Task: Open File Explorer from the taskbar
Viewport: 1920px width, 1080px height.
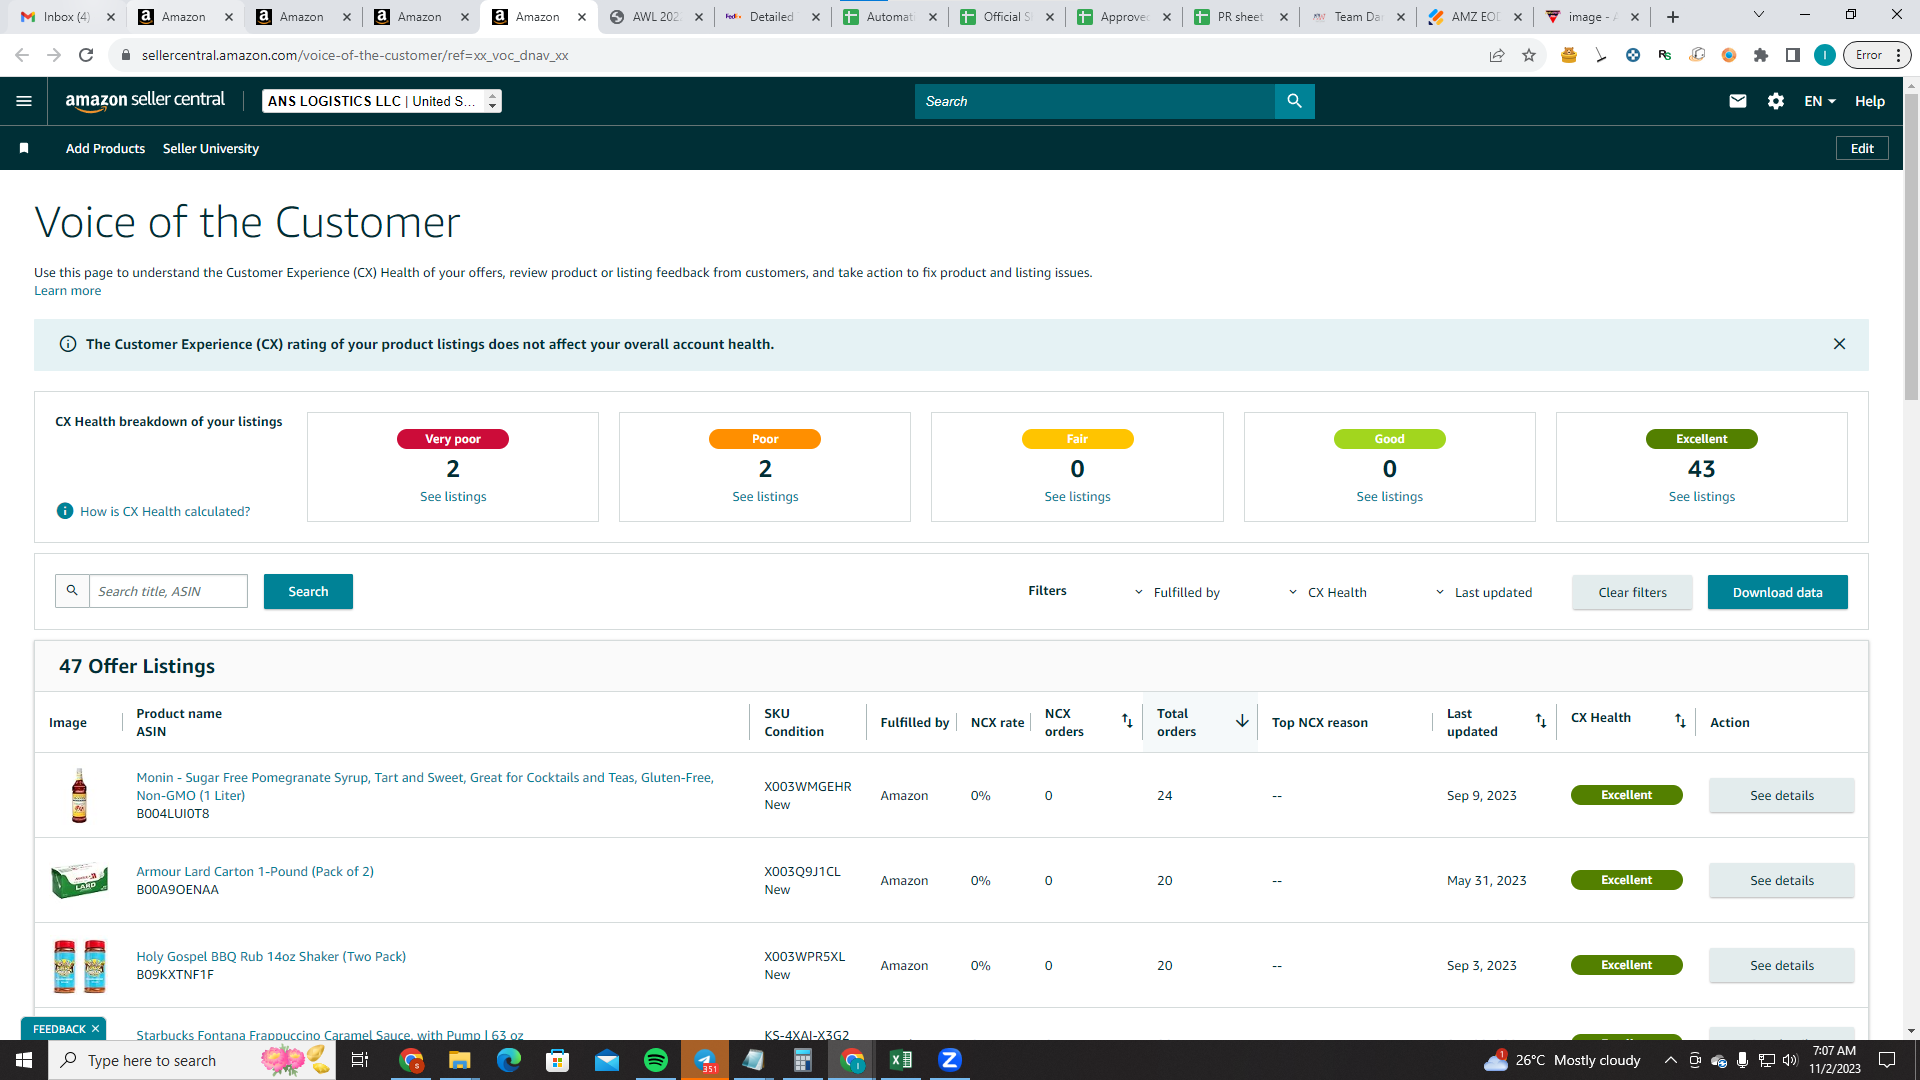Action: (x=460, y=1060)
